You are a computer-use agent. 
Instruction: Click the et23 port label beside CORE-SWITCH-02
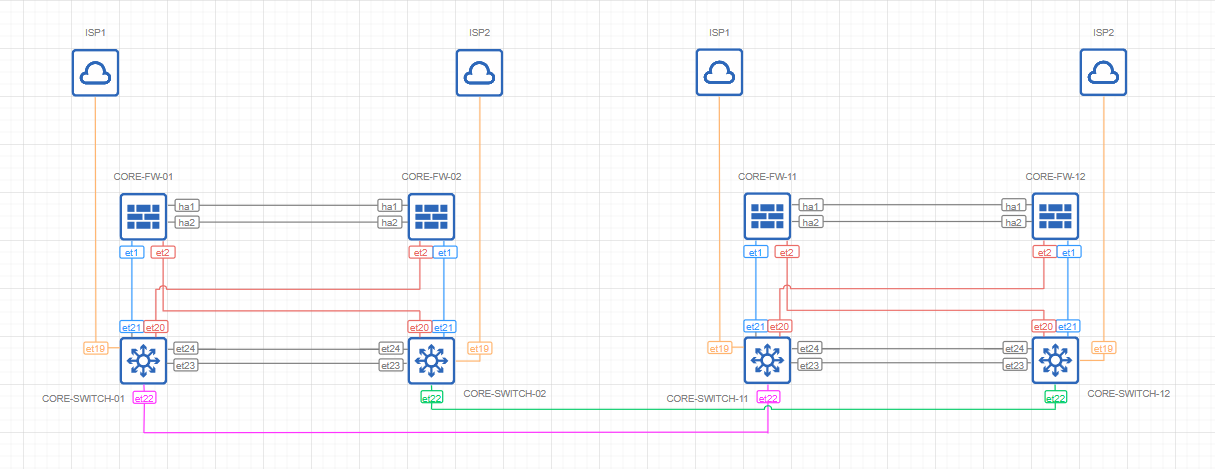389,365
